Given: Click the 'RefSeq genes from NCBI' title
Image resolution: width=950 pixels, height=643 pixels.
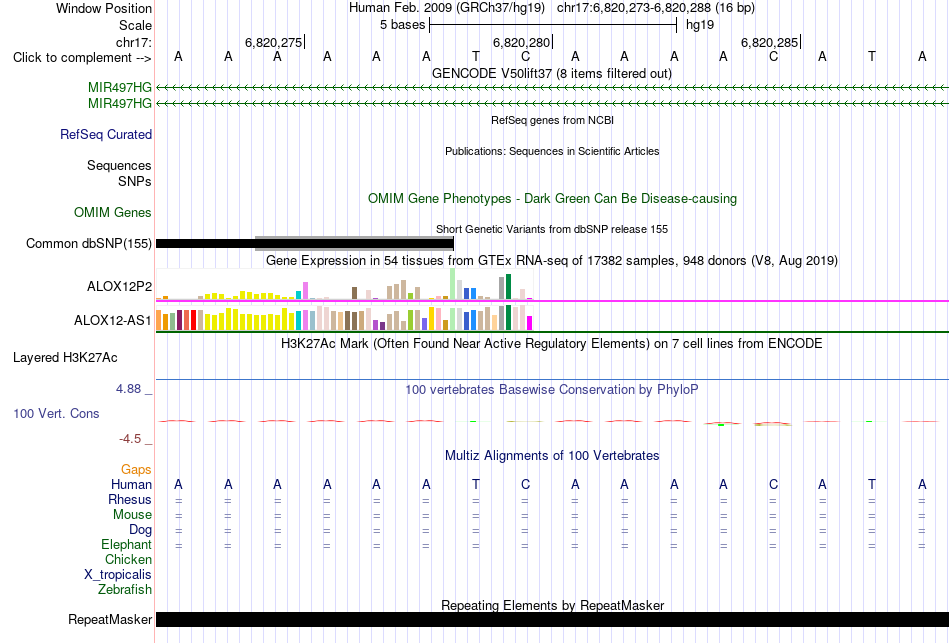Looking at the screenshot, I should click(x=553, y=120).
